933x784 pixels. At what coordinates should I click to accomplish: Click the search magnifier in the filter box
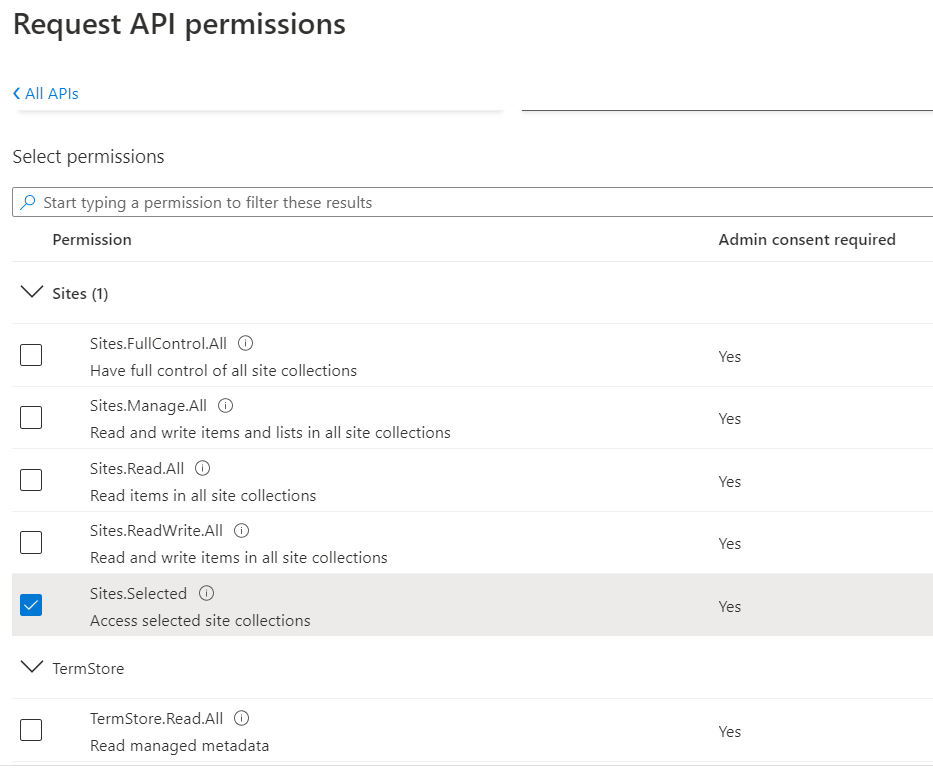point(28,202)
